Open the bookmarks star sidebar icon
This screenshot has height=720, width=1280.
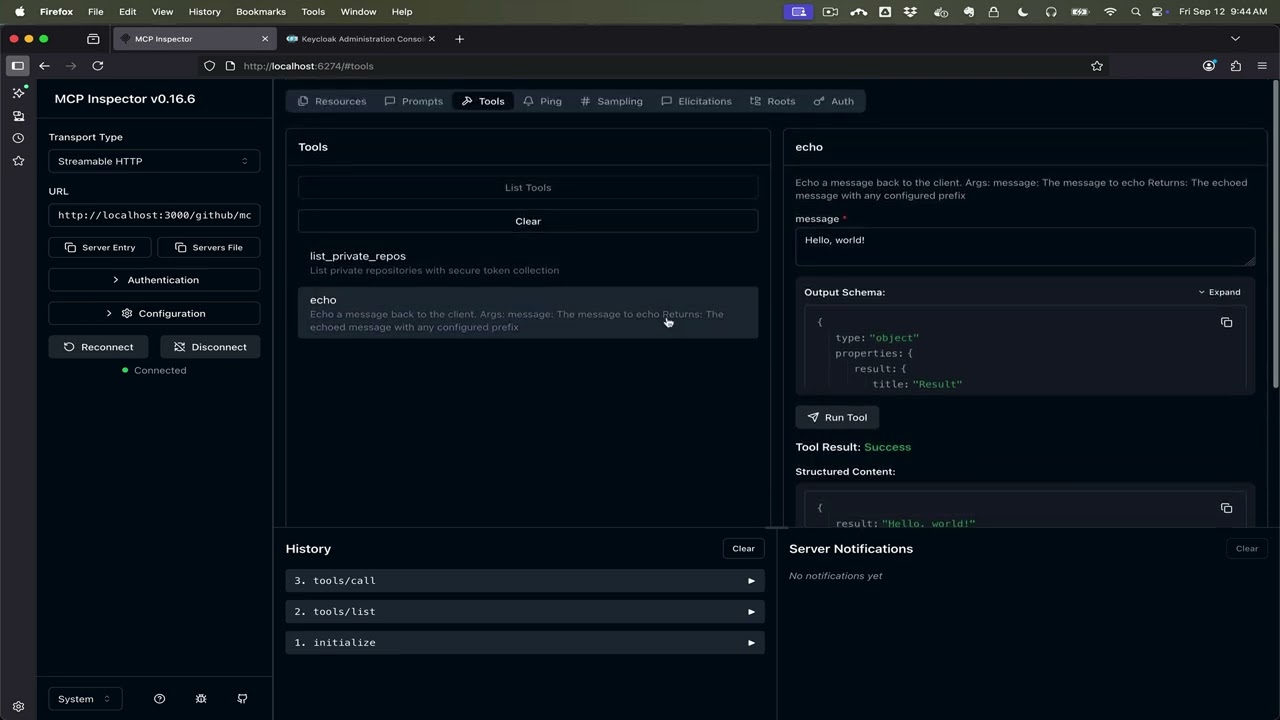18,161
